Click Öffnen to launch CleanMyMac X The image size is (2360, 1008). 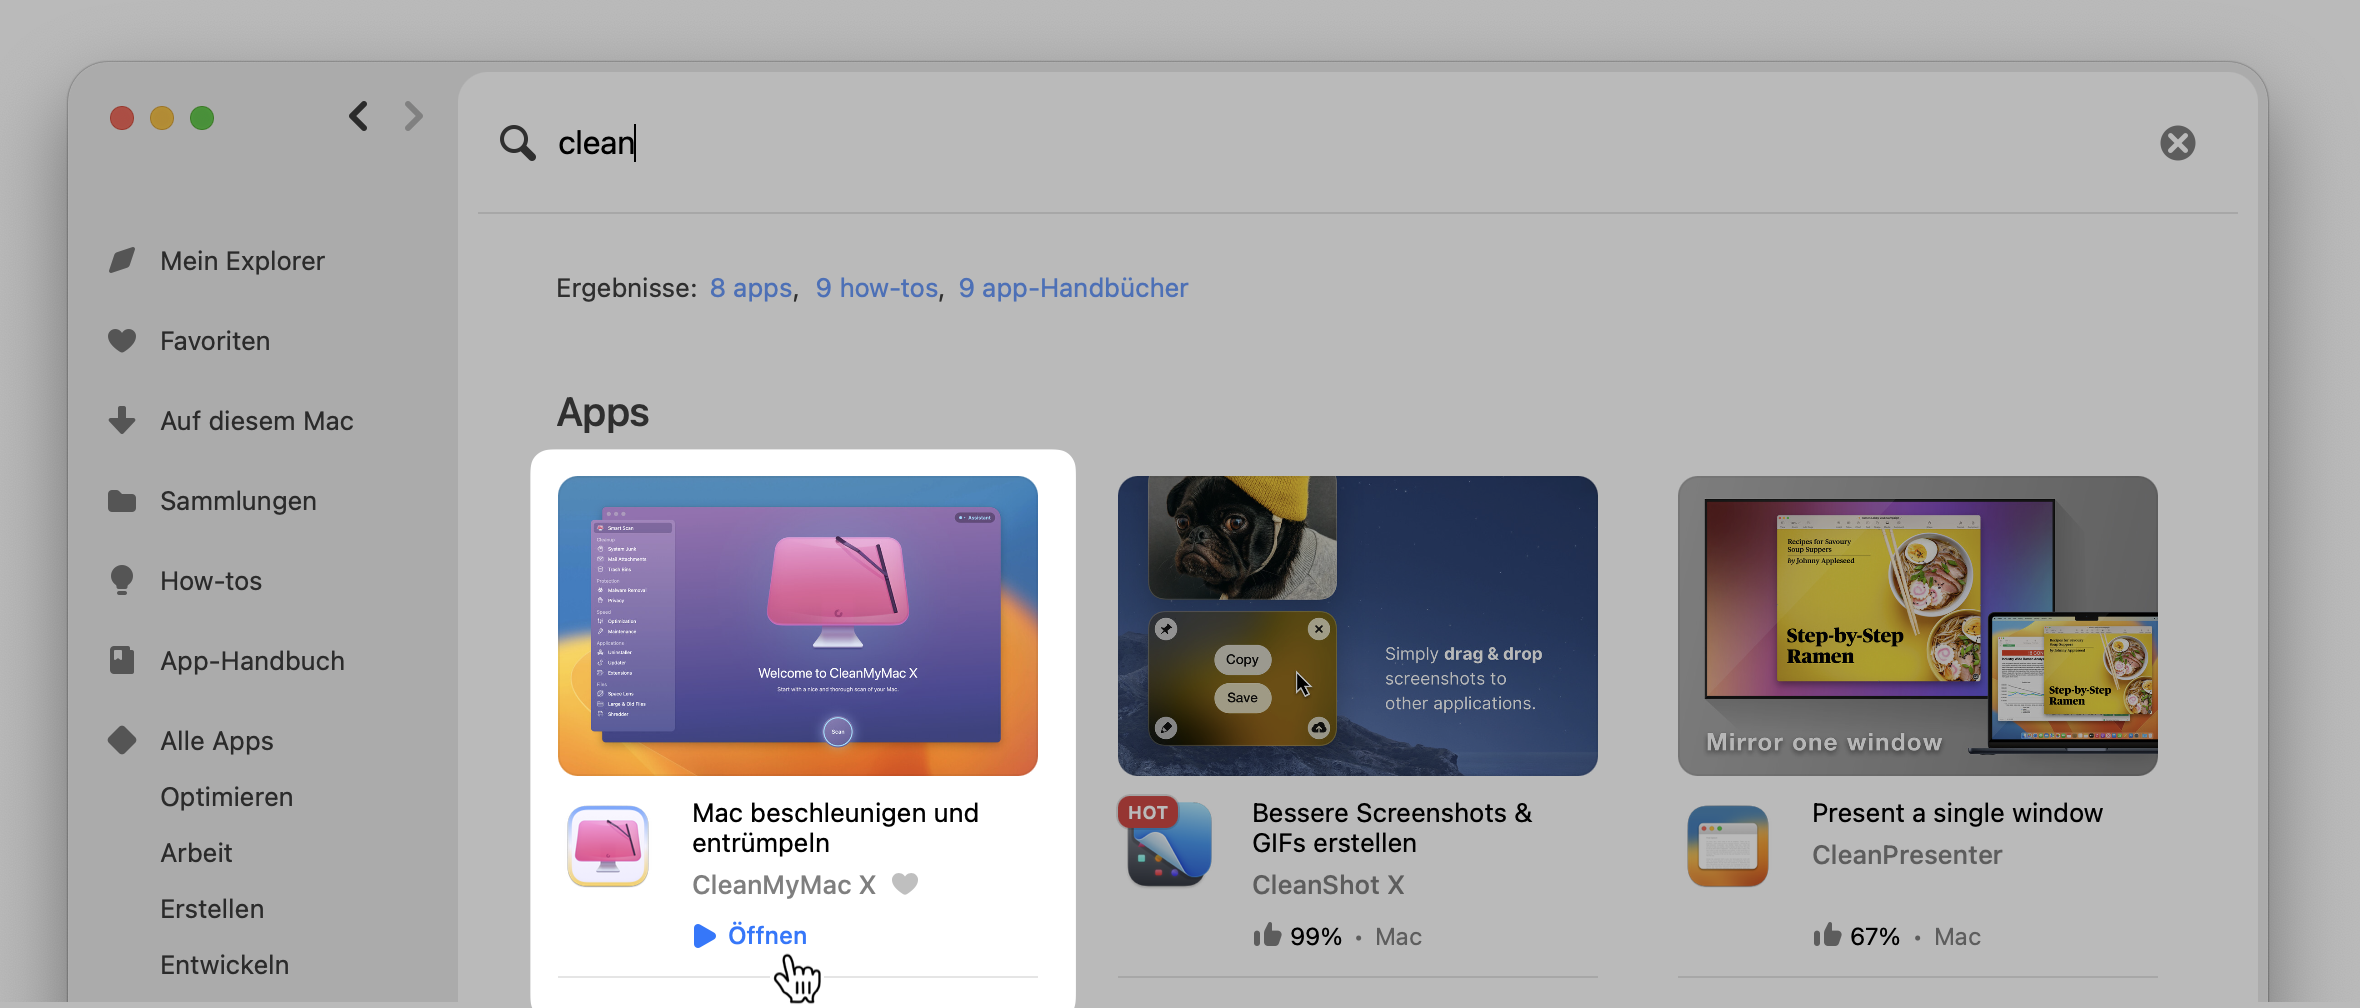pos(750,935)
